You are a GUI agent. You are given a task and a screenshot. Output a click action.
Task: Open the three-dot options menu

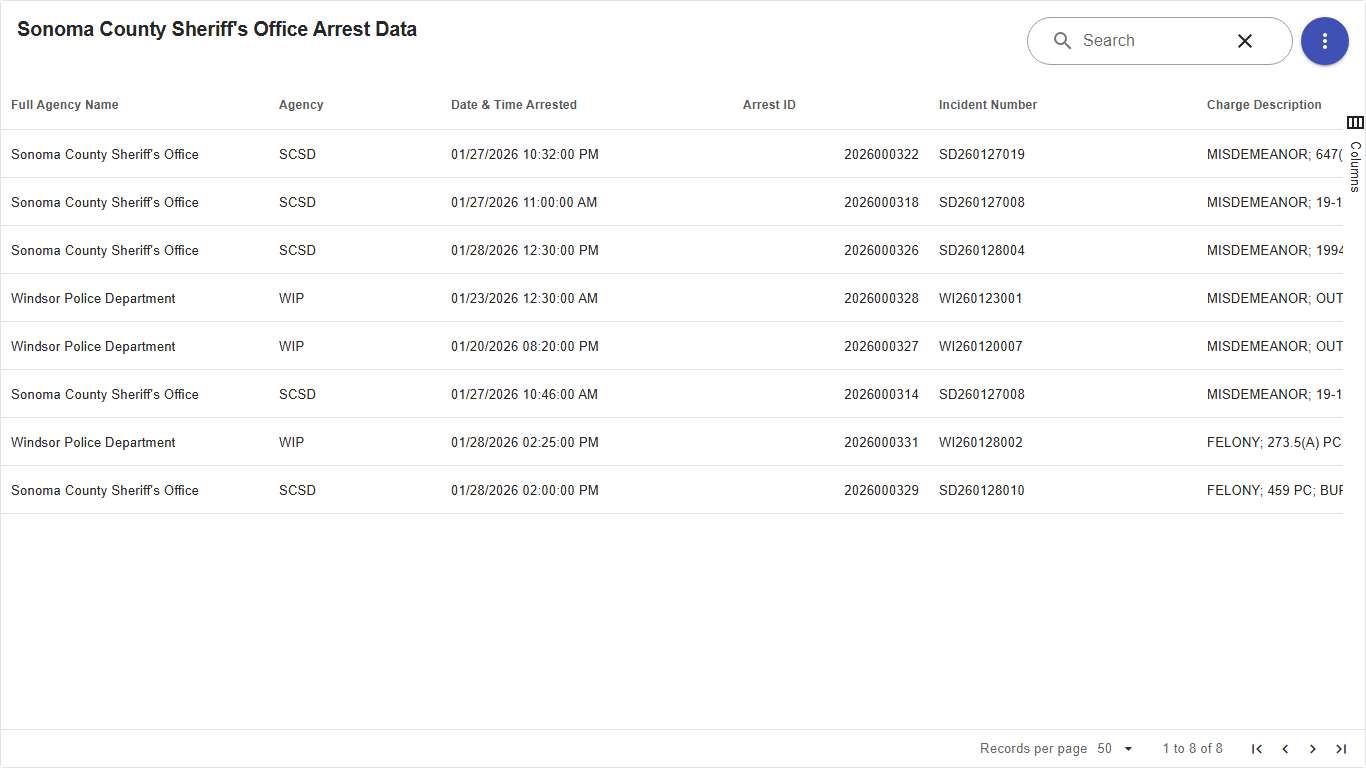coord(1325,41)
